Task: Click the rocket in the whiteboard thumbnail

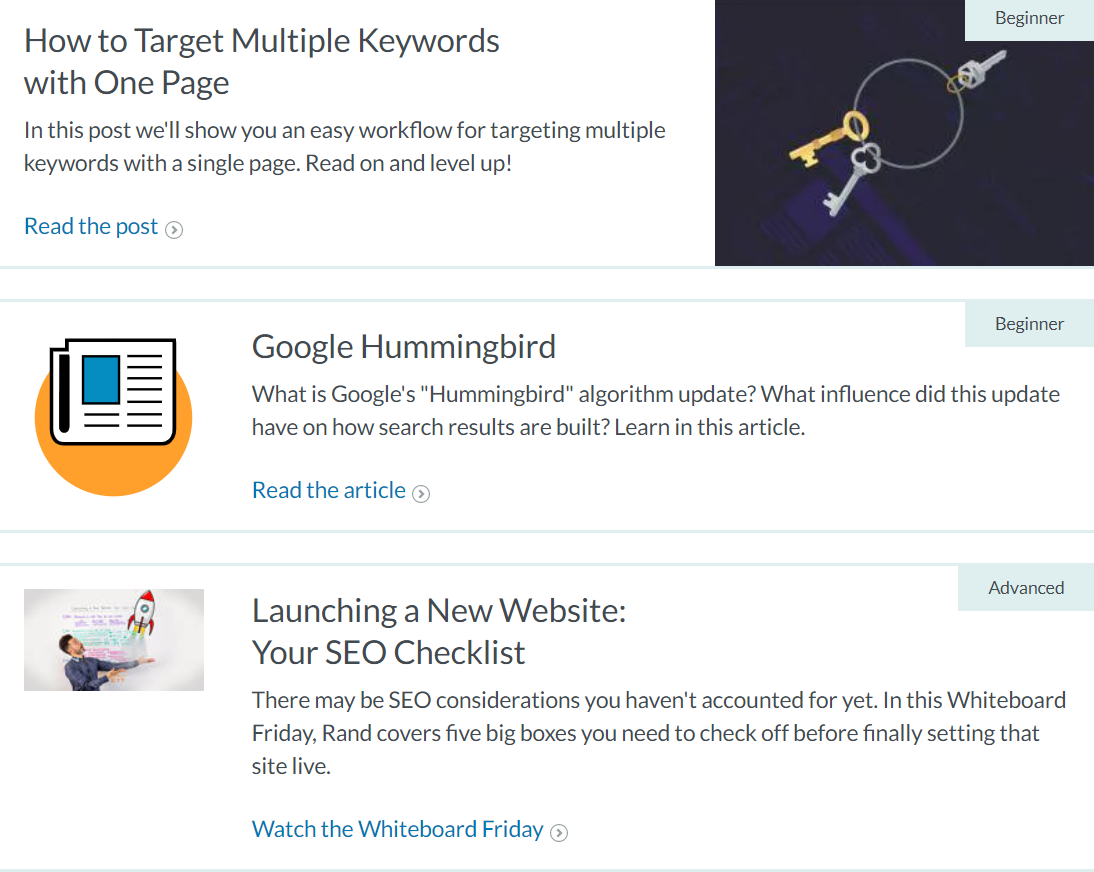Action: [x=144, y=609]
